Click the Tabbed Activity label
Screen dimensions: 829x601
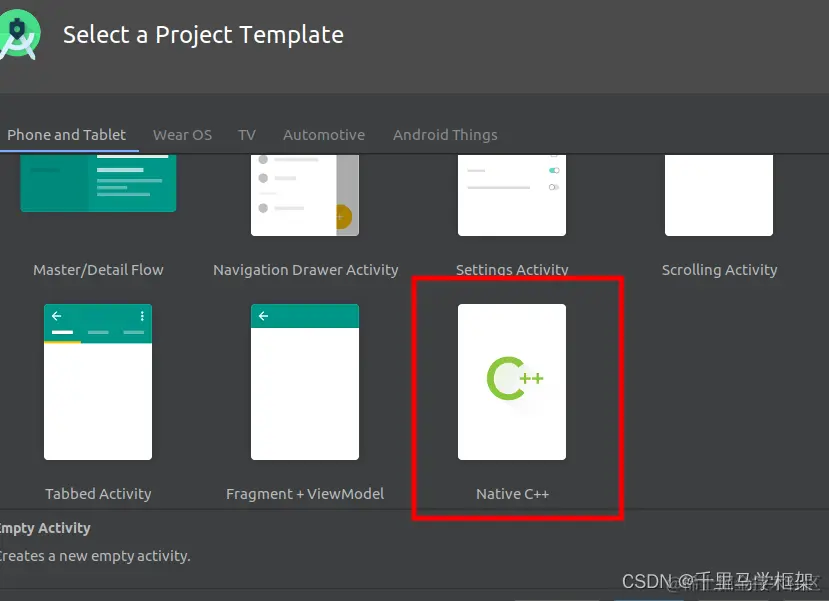[x=98, y=494]
